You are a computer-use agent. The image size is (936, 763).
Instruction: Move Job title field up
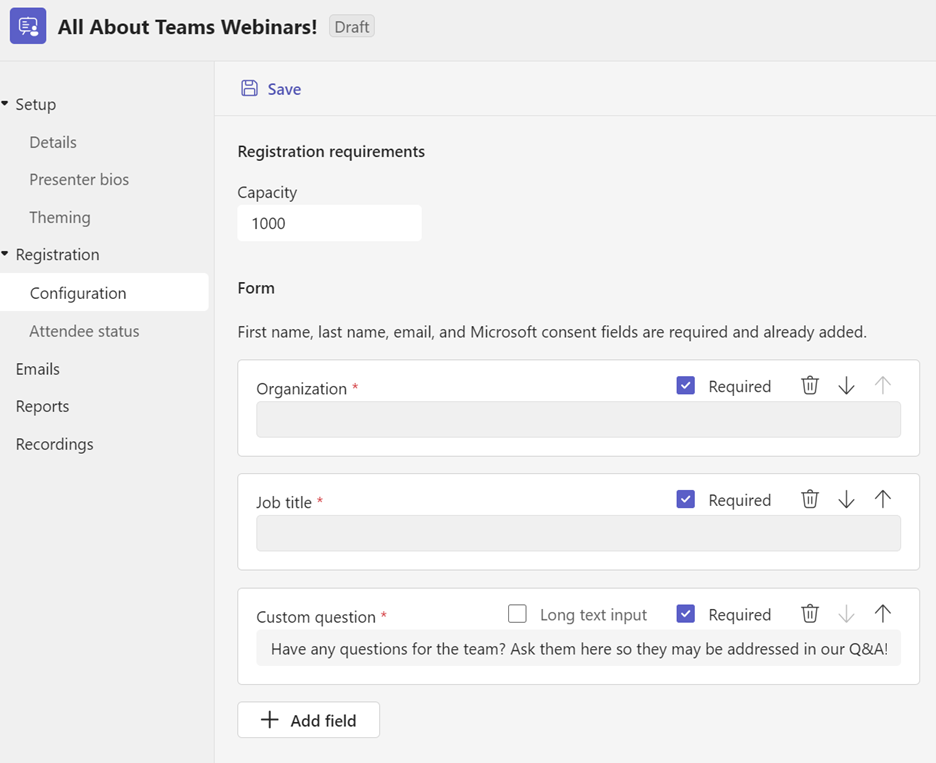point(882,500)
